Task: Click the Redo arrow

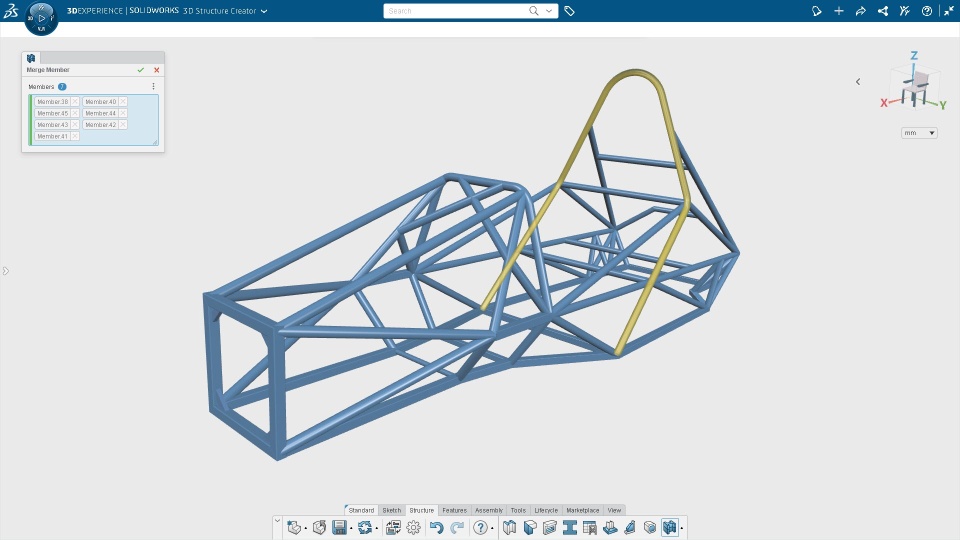Action: [x=457, y=527]
